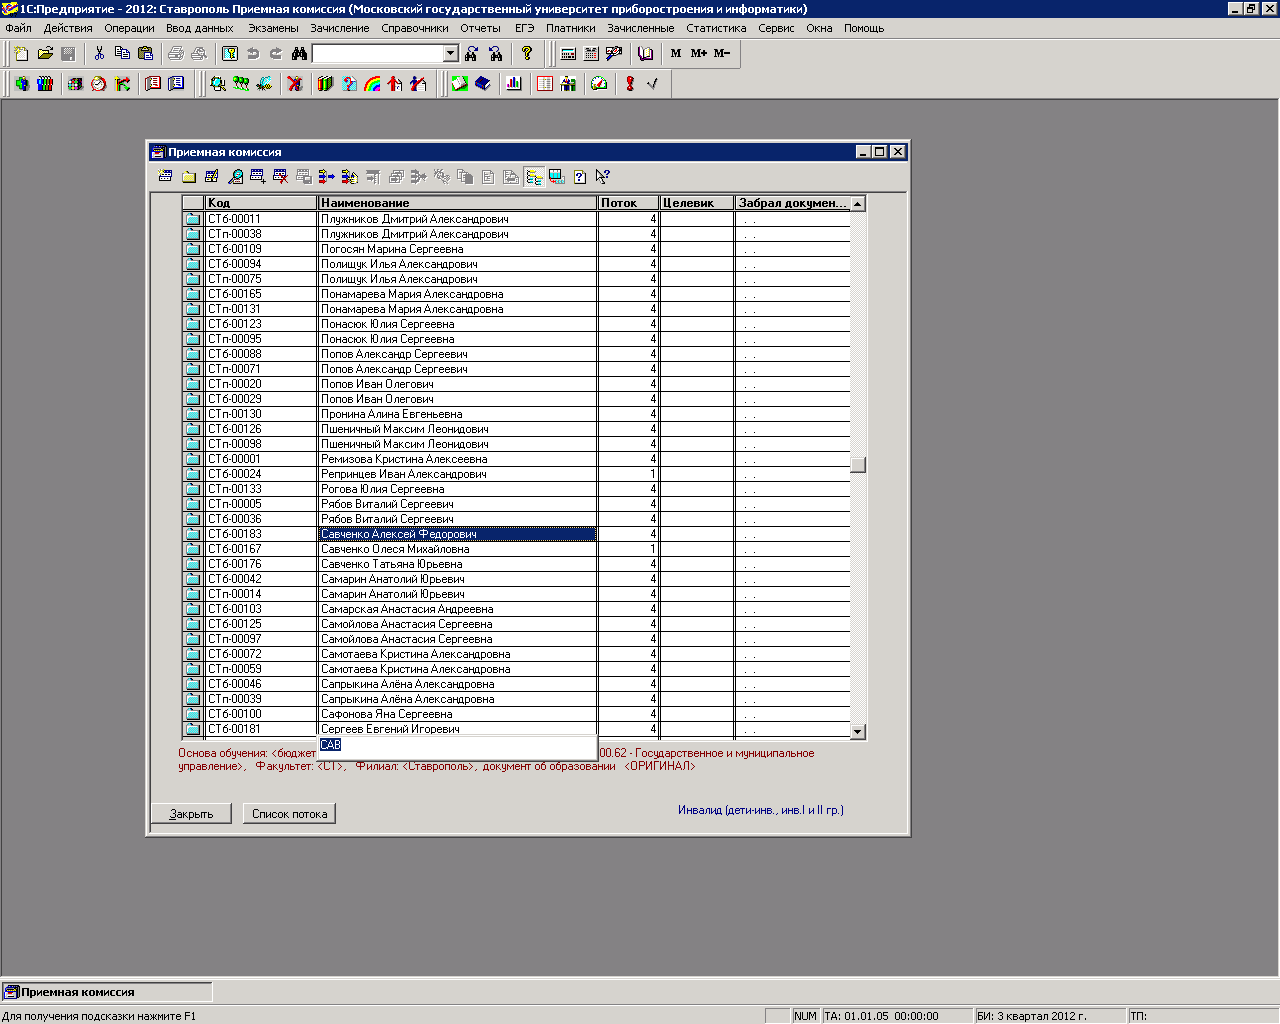Select row Сергеев Евгений Игоревич
Image resolution: width=1280 pixels, height=1024 pixels.
coord(458,729)
